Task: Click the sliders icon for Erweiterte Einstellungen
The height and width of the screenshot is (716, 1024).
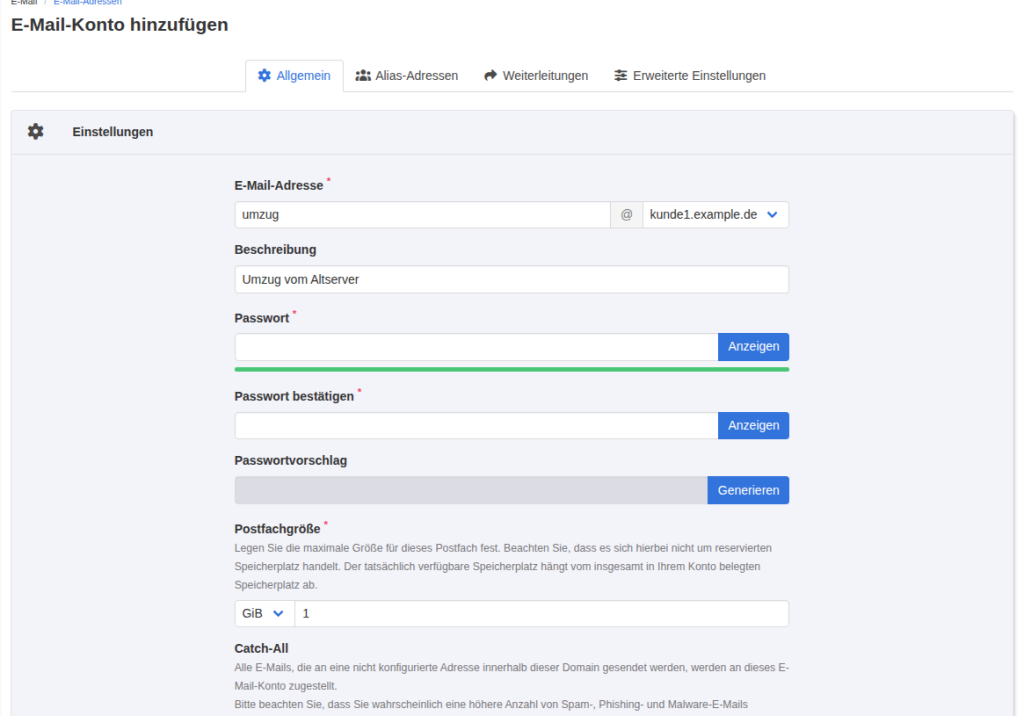Action: 620,76
